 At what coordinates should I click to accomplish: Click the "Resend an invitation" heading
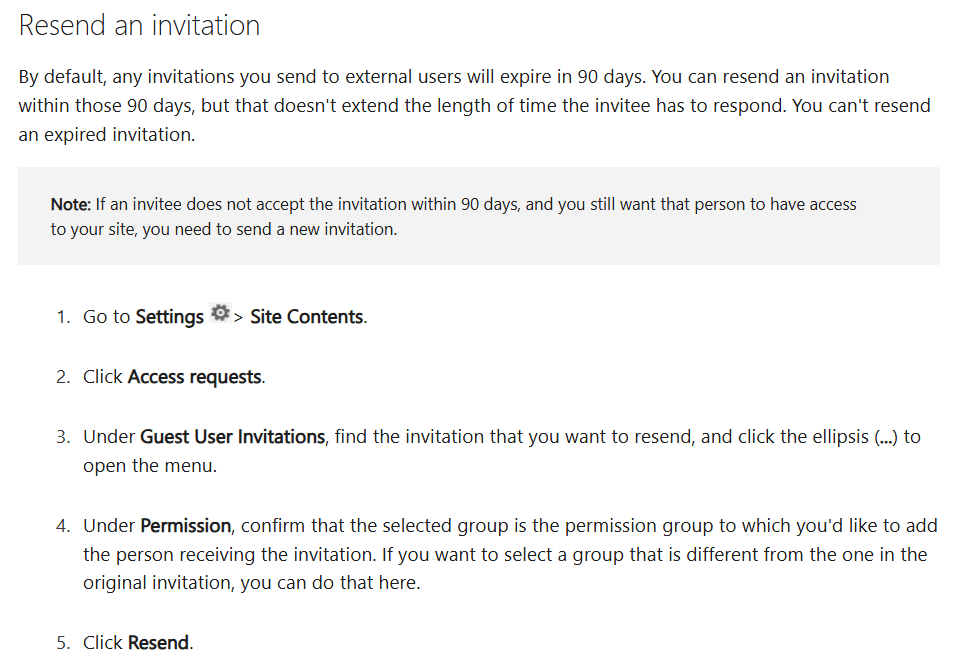click(x=139, y=26)
